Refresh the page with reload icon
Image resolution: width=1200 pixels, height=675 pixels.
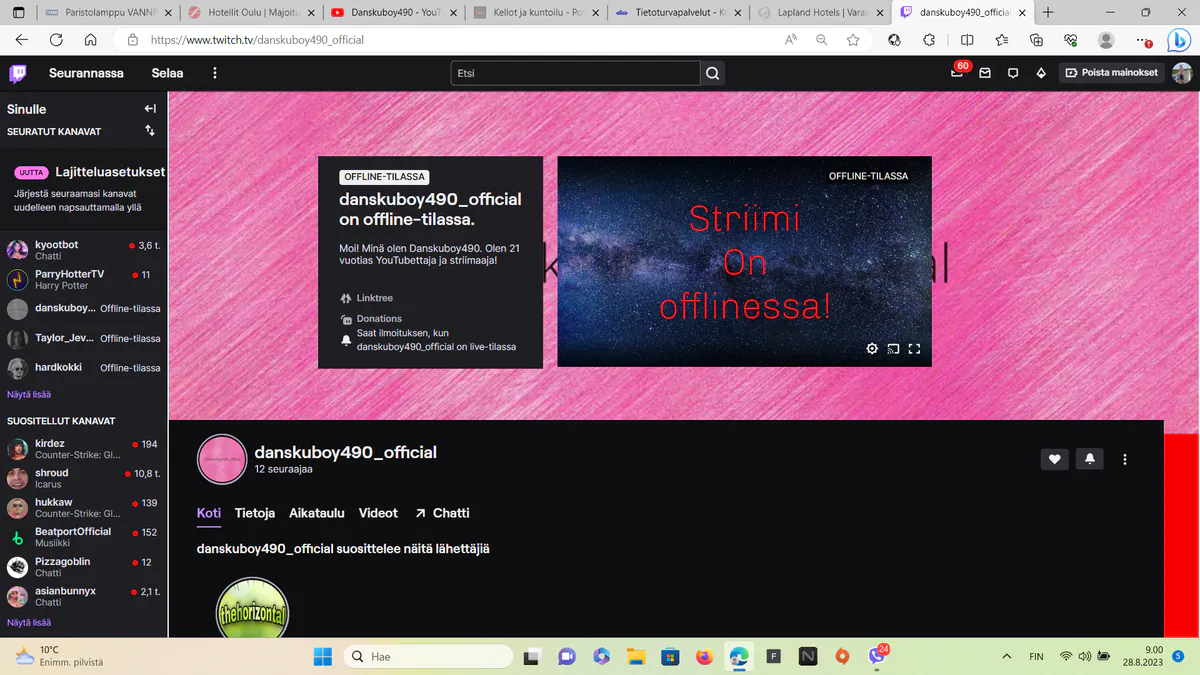coord(56,40)
